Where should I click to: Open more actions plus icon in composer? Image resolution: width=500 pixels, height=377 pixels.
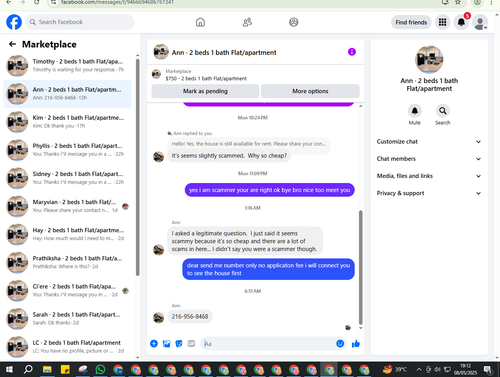(x=154, y=344)
